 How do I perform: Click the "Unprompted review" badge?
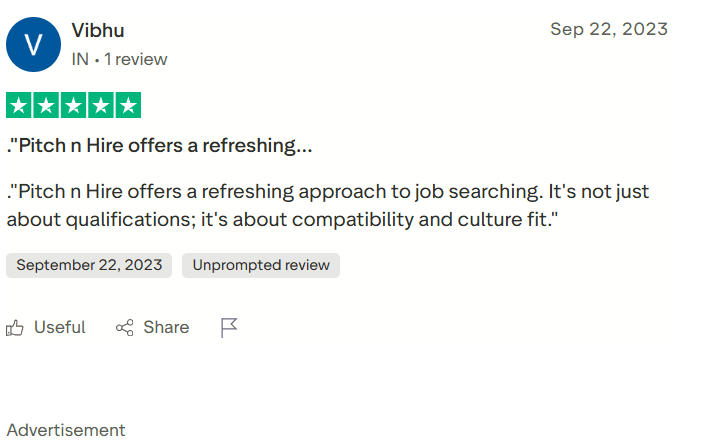pyautogui.click(x=261, y=265)
